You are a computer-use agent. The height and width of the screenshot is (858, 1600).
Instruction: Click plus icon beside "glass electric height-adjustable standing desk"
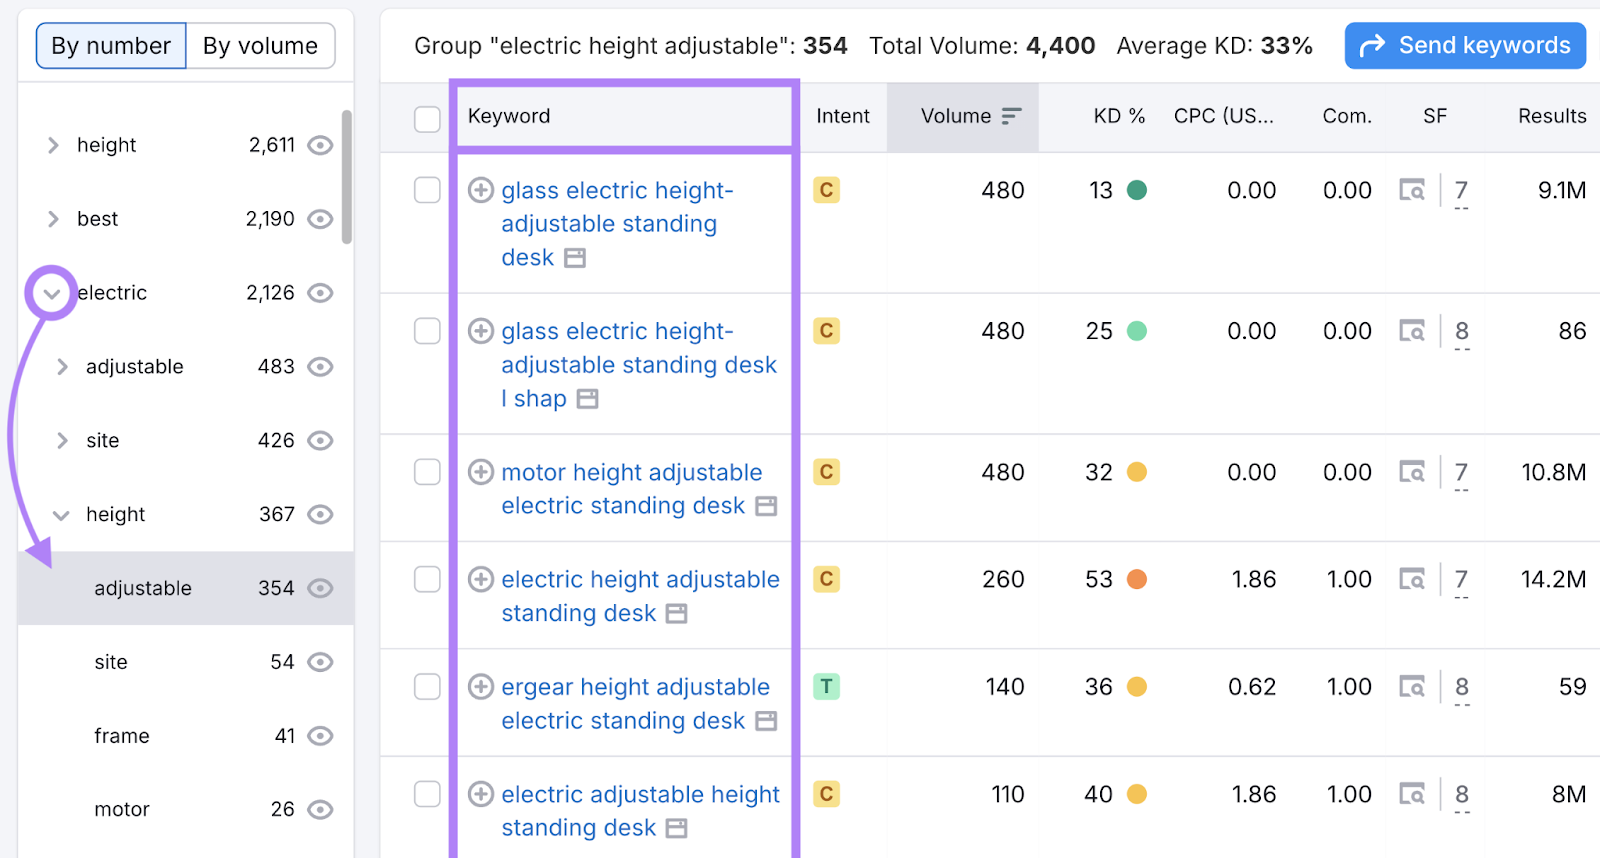[x=481, y=190]
